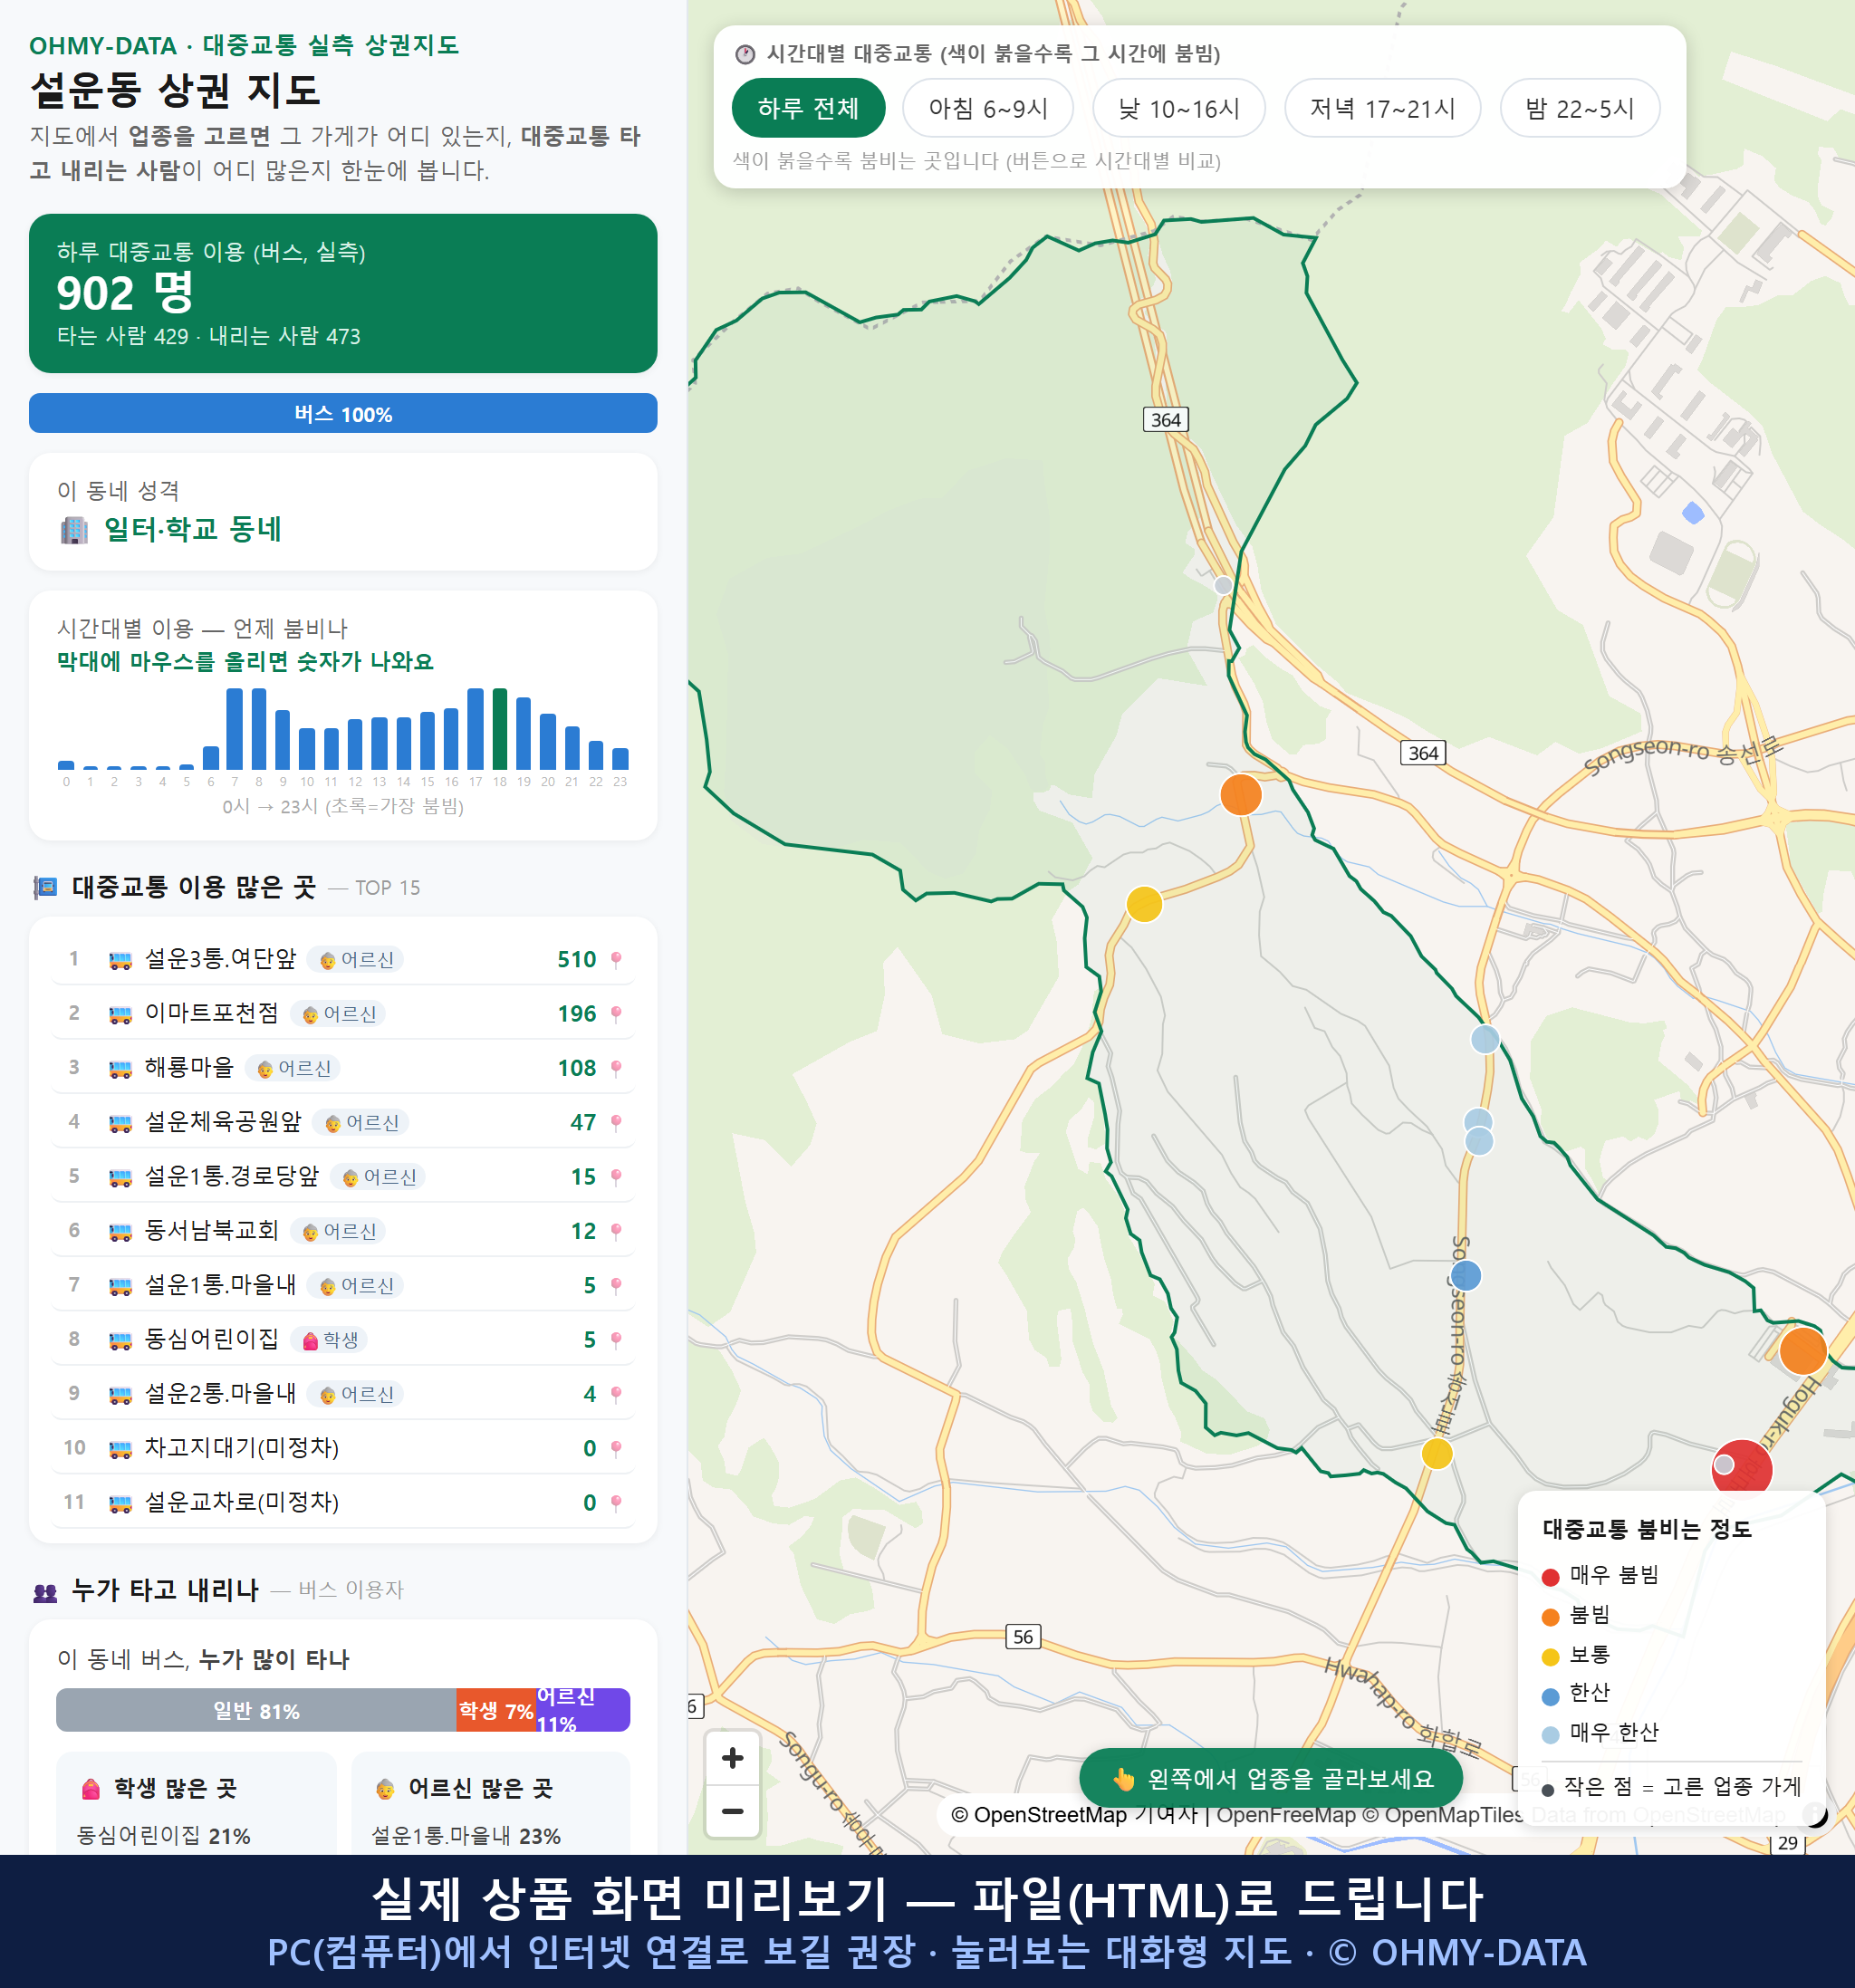The height and width of the screenshot is (1988, 1855).
Task: Click the pin icon for 설운교차로(미정차)
Action: coord(616,1502)
